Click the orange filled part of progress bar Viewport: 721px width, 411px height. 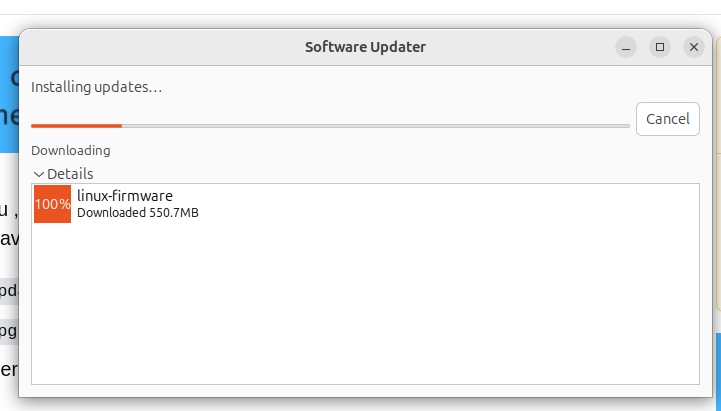(76, 126)
